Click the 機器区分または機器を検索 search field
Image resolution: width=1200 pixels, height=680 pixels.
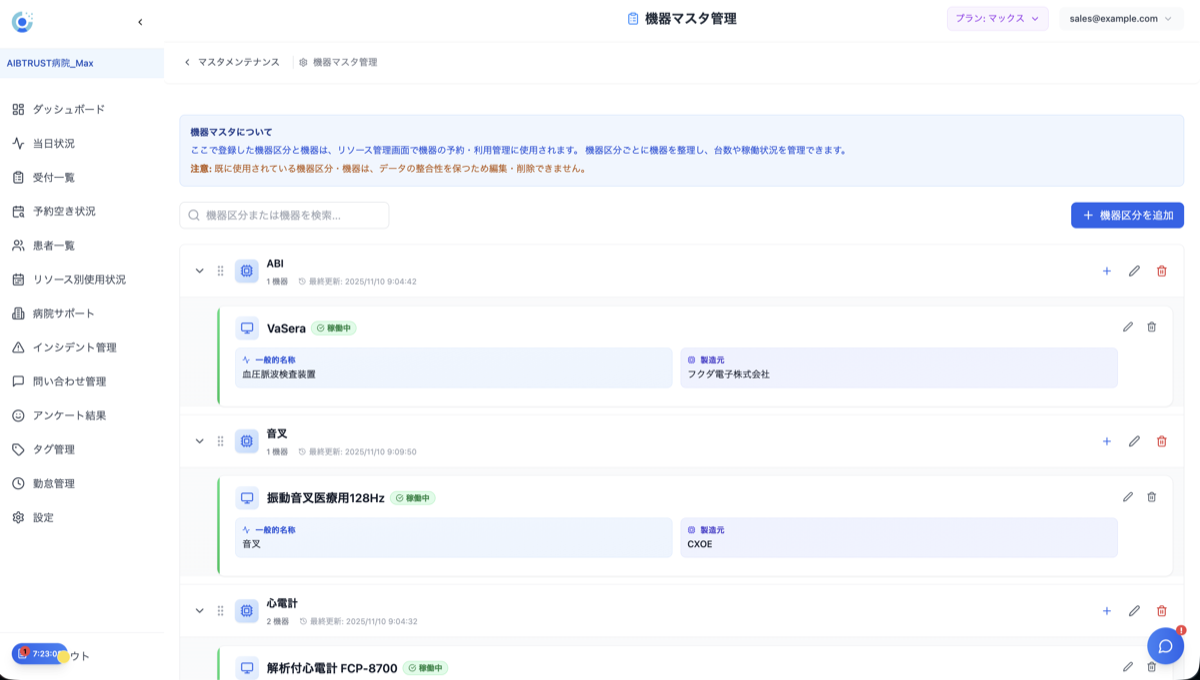pos(285,214)
